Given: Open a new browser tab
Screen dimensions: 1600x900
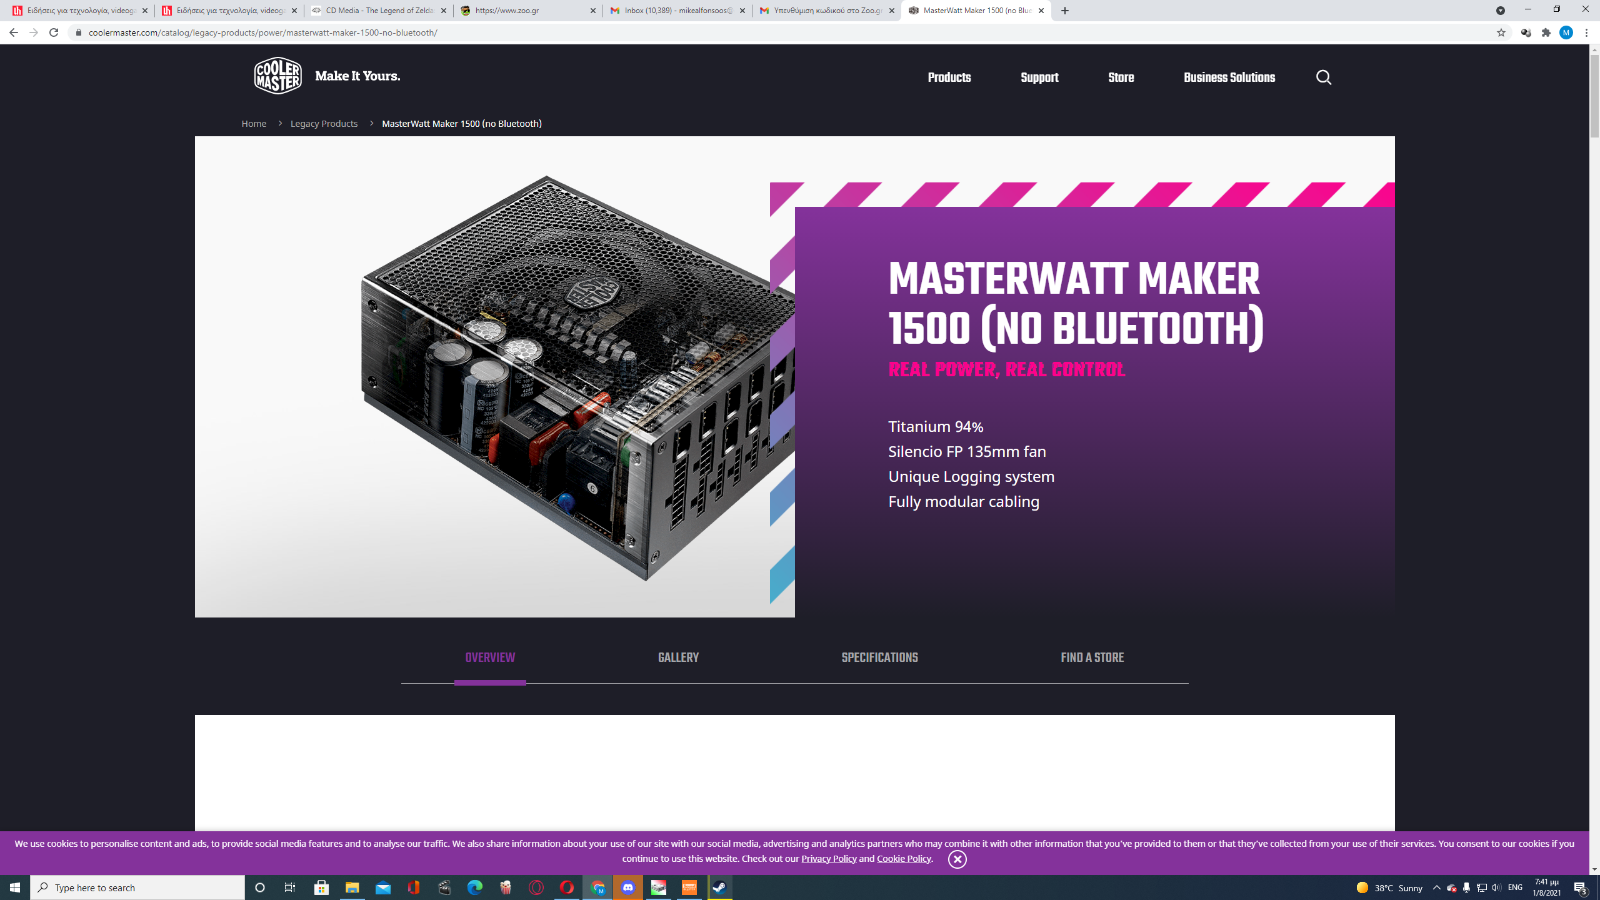Looking at the screenshot, I should tap(1065, 10).
